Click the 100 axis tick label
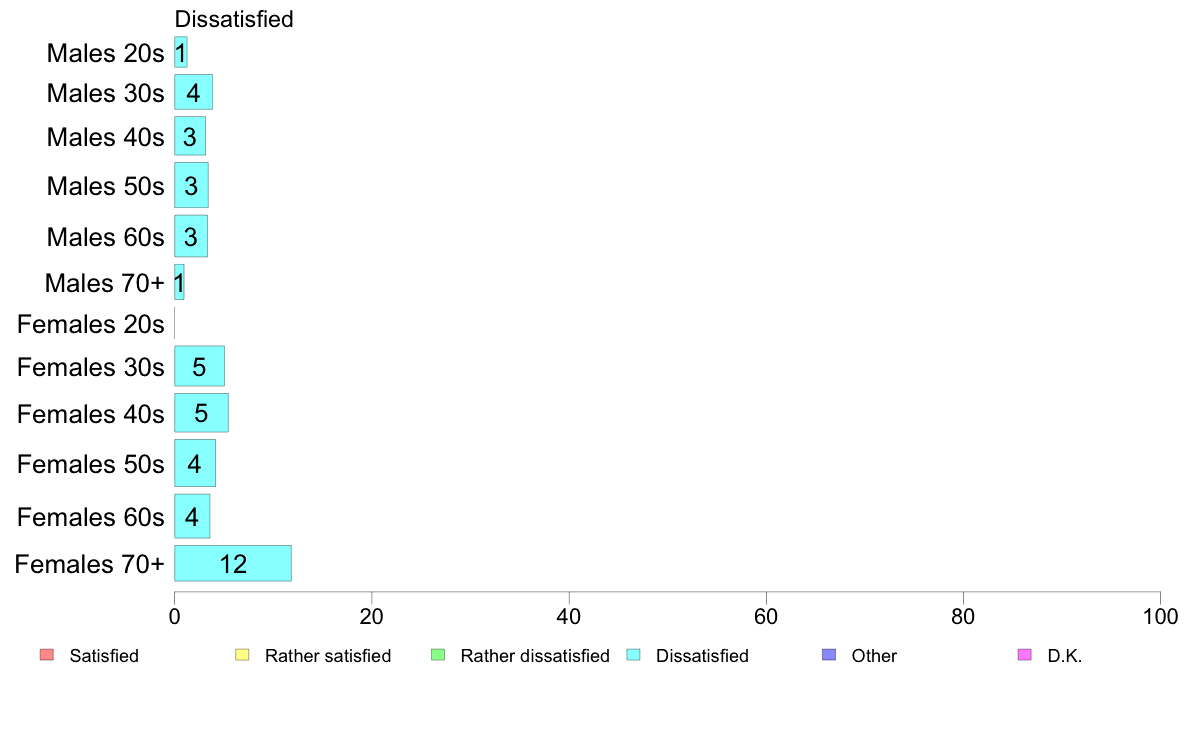 (x=1160, y=617)
